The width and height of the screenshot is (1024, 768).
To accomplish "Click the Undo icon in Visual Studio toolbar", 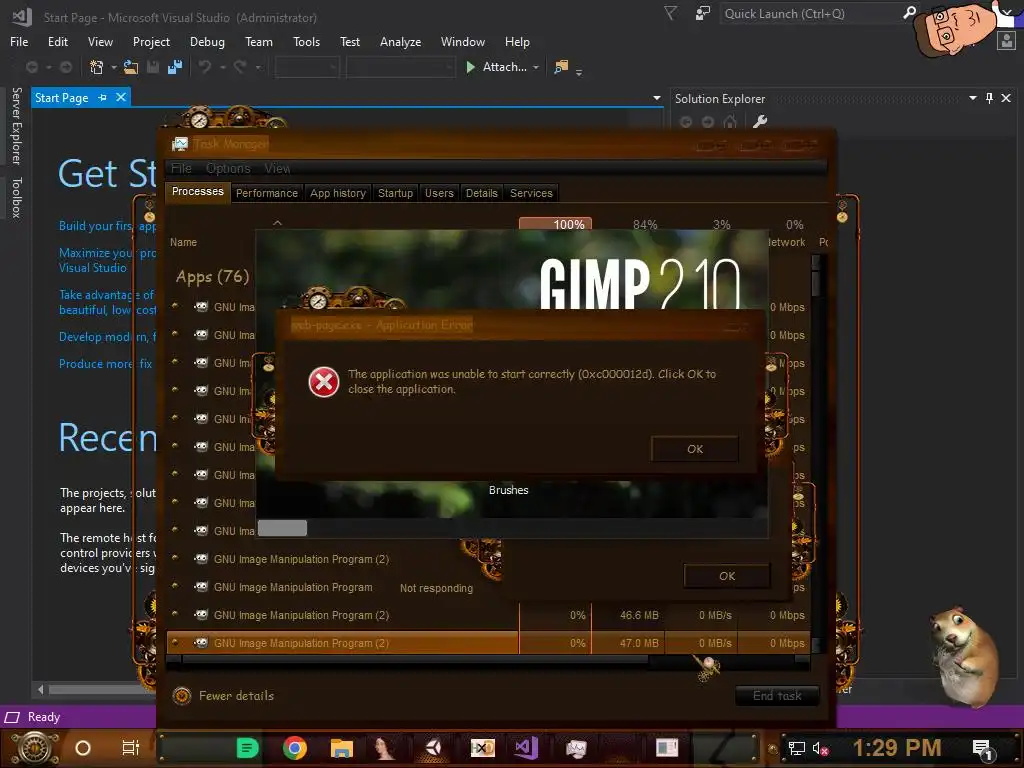I will pyautogui.click(x=205, y=67).
